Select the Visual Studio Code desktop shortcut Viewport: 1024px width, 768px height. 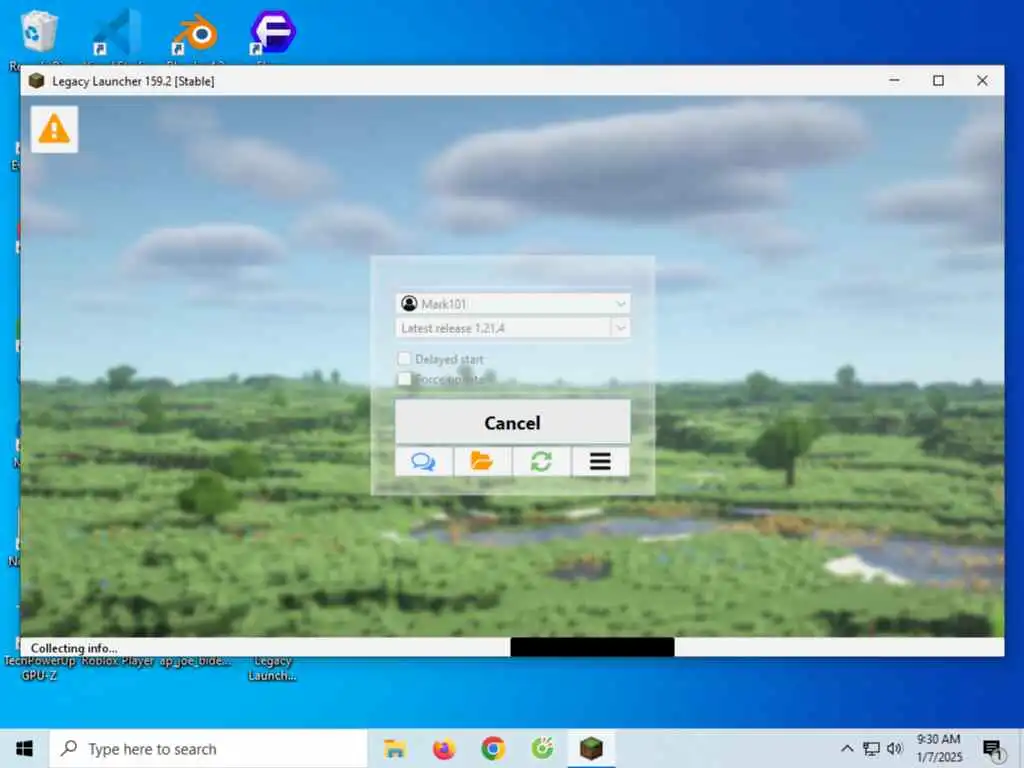116,33
